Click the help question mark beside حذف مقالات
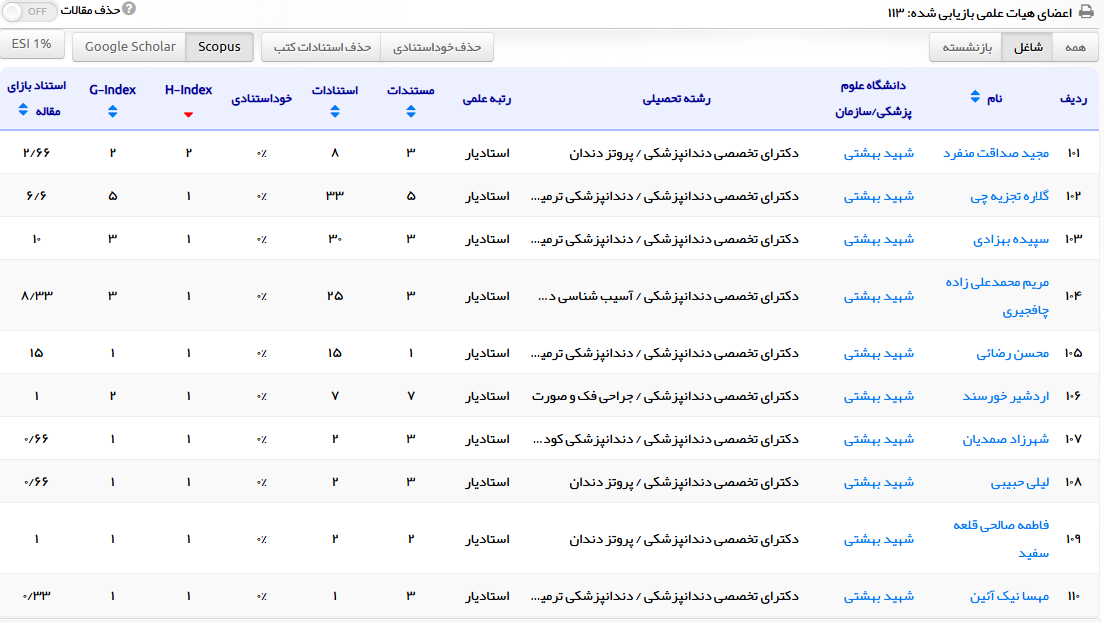Screen dimensions: 1104x622 [129, 9]
